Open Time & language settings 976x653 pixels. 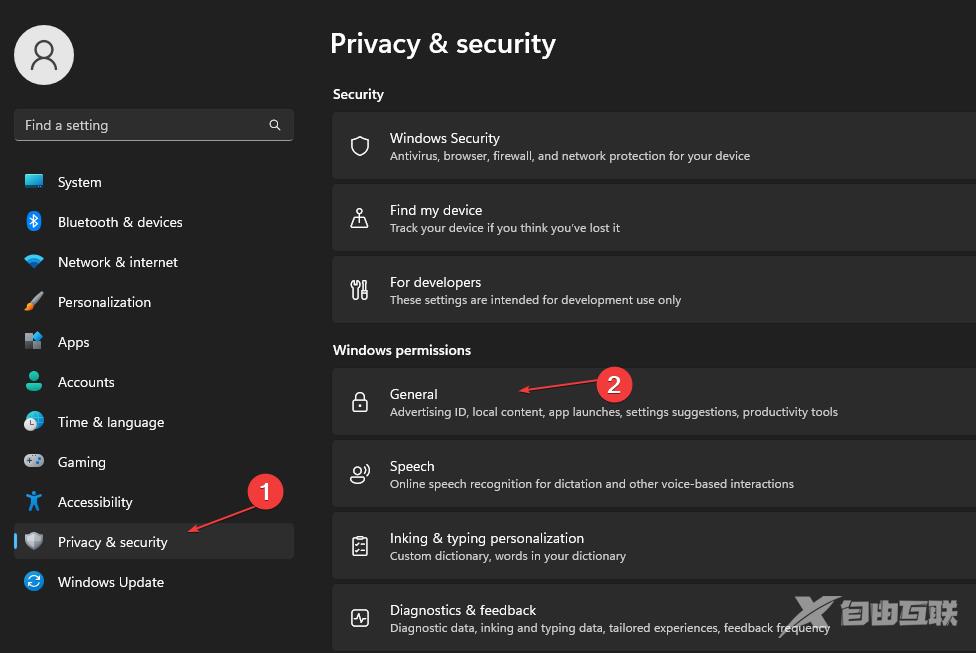[110, 422]
